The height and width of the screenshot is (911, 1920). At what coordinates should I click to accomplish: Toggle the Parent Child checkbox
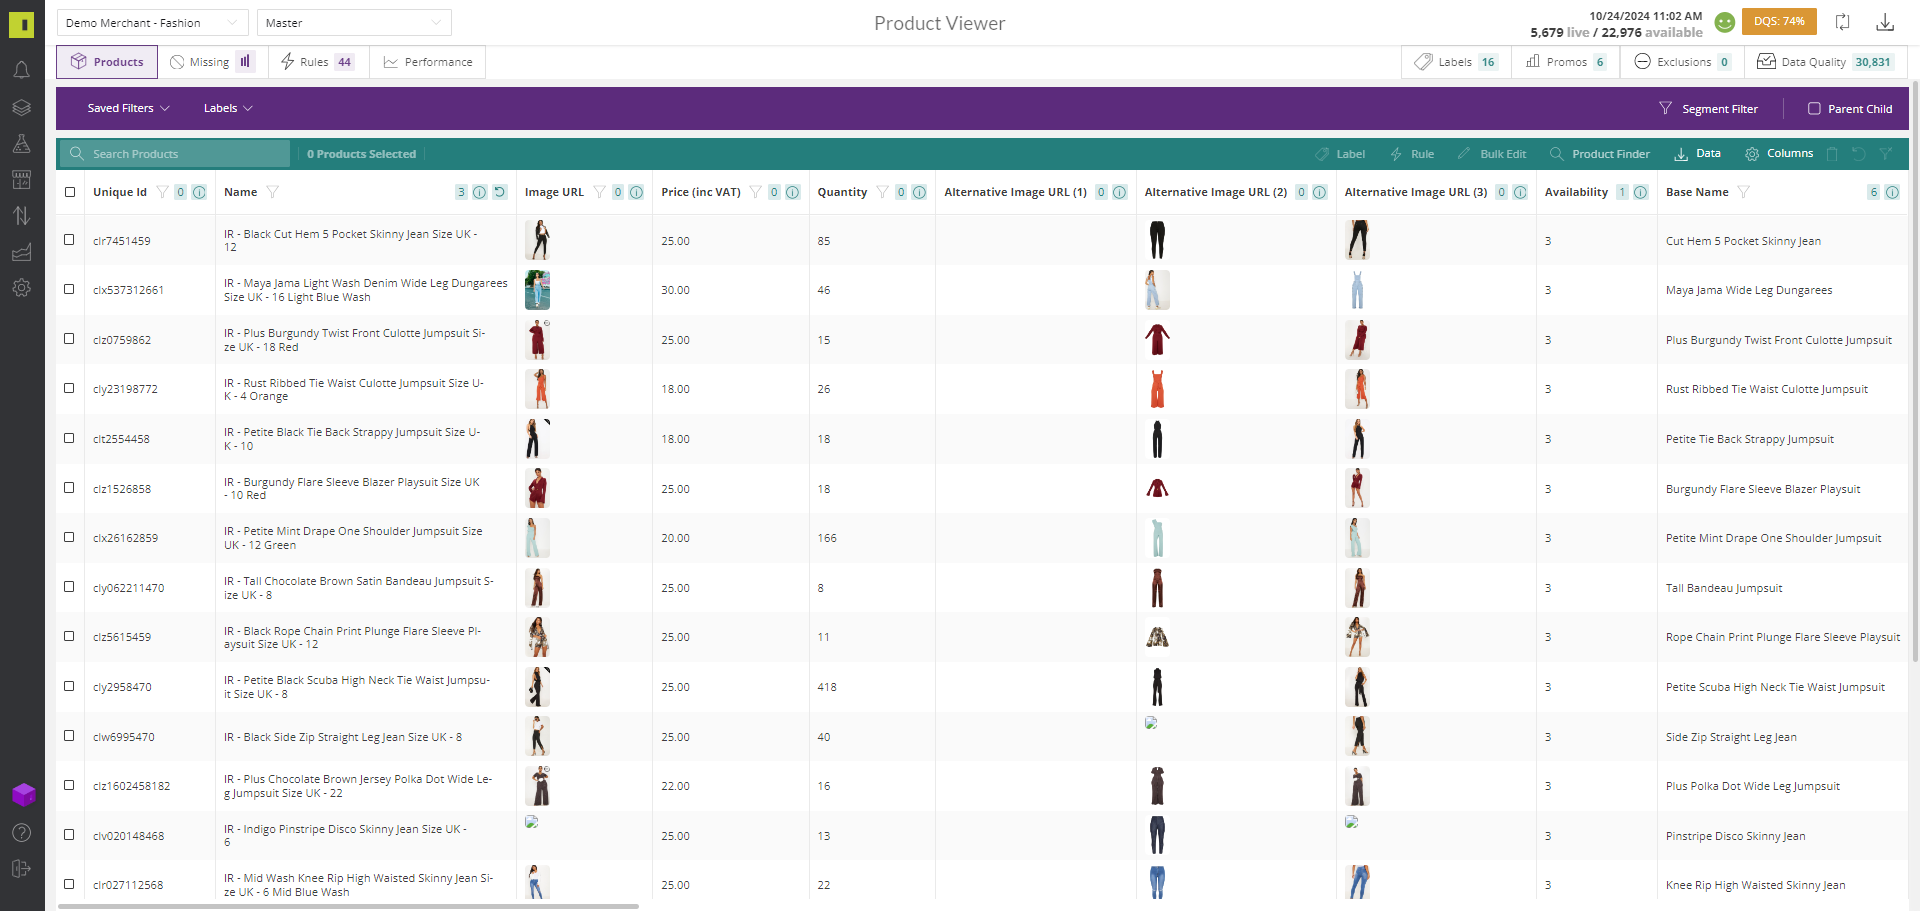point(1814,109)
